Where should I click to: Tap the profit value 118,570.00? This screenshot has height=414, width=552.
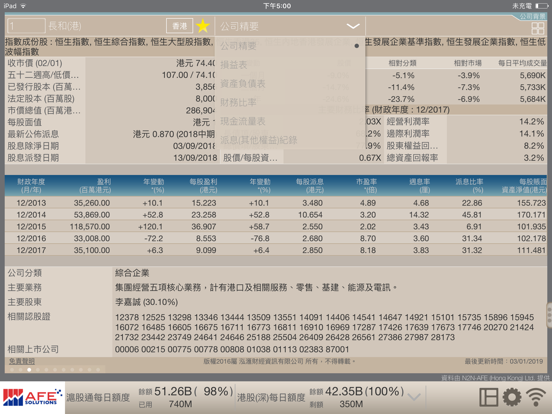pos(90,227)
